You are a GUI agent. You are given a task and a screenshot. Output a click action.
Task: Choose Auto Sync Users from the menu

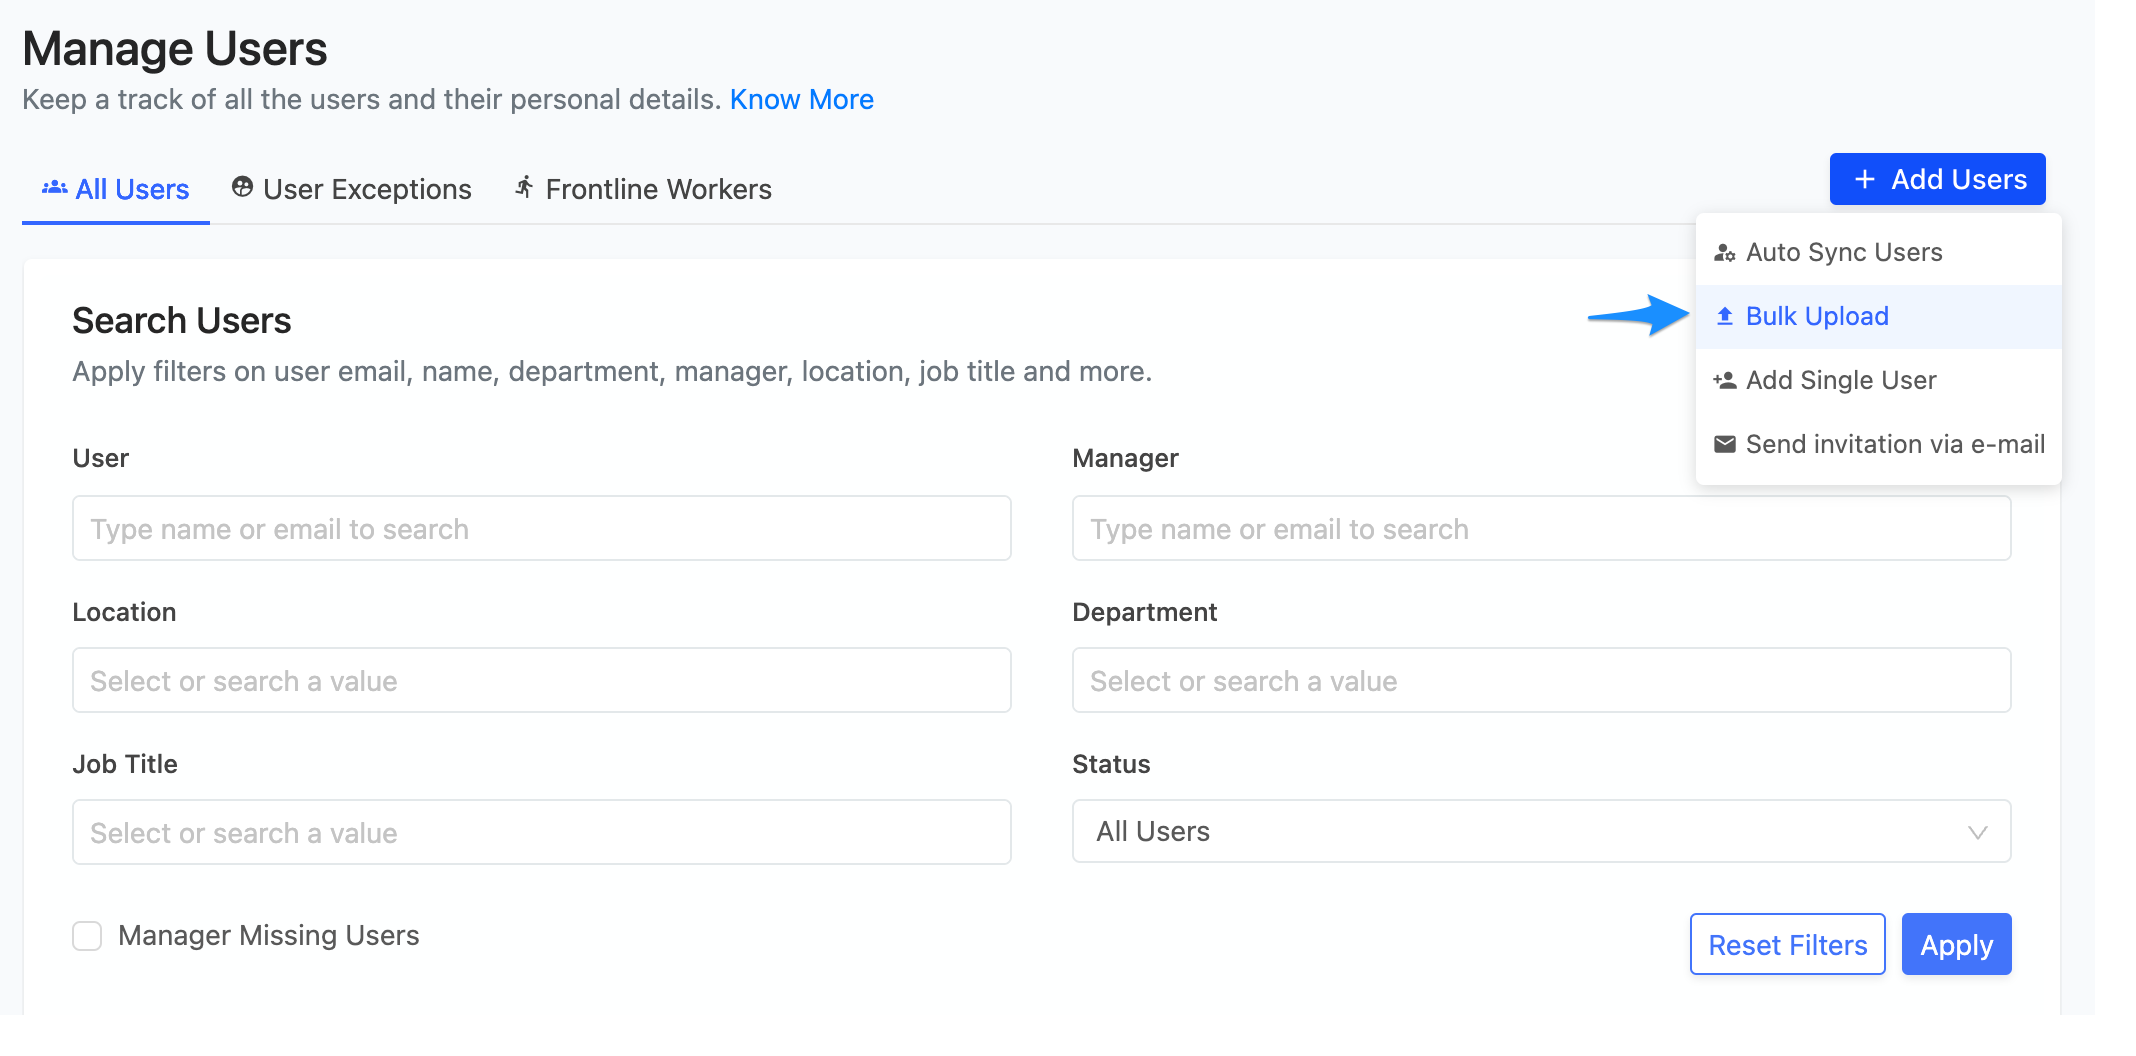[1878, 253]
